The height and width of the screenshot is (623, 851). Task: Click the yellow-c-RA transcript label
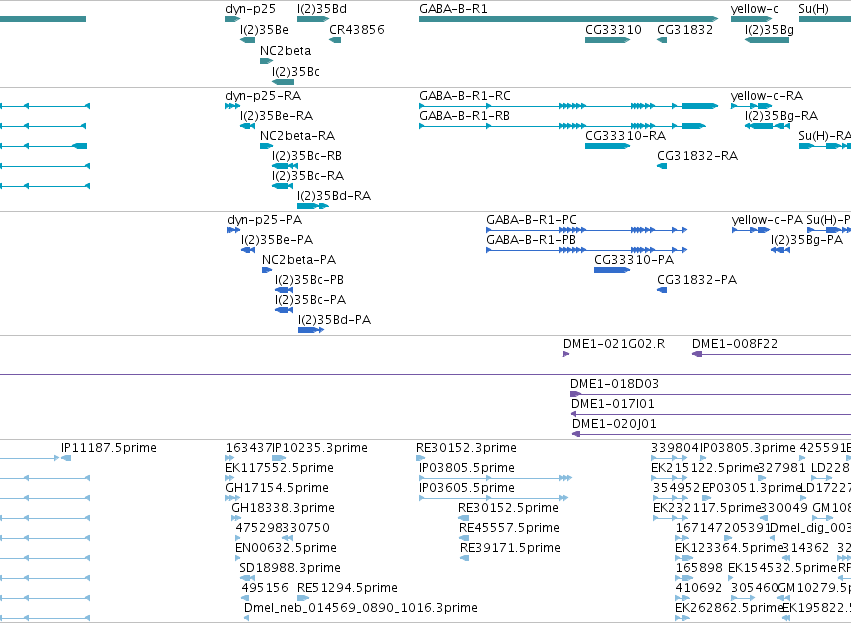767,96
